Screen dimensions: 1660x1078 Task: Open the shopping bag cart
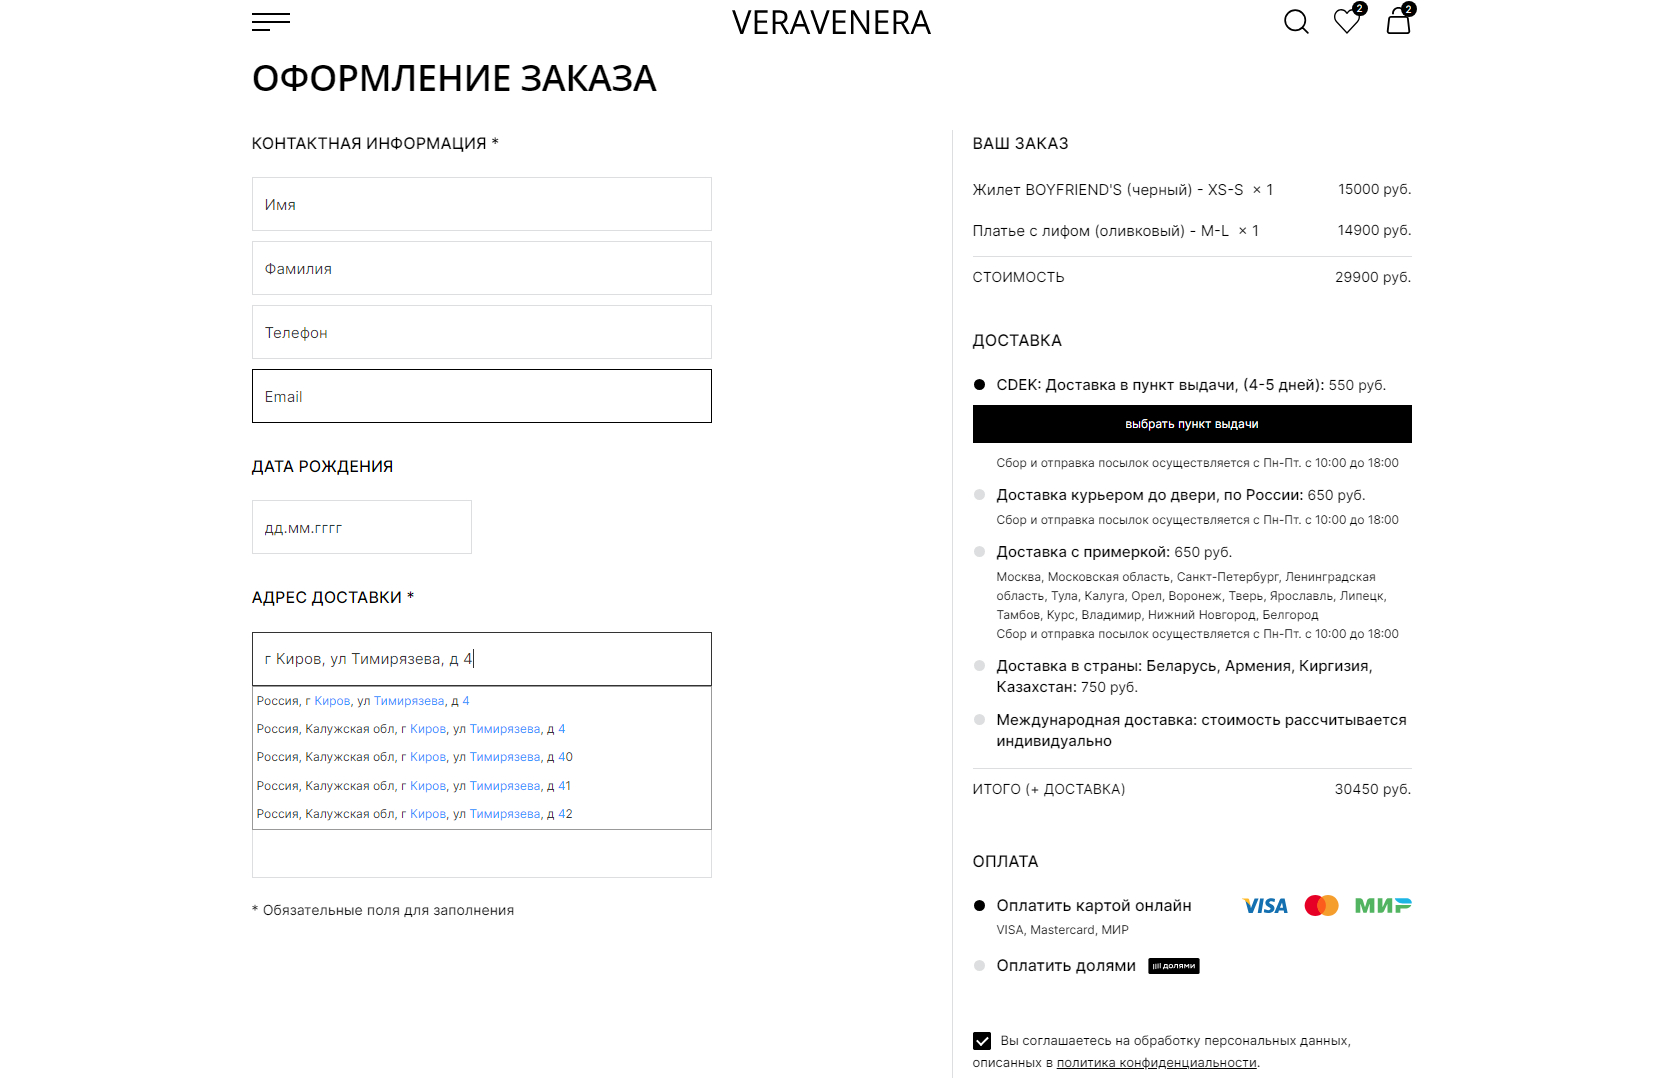(1398, 21)
